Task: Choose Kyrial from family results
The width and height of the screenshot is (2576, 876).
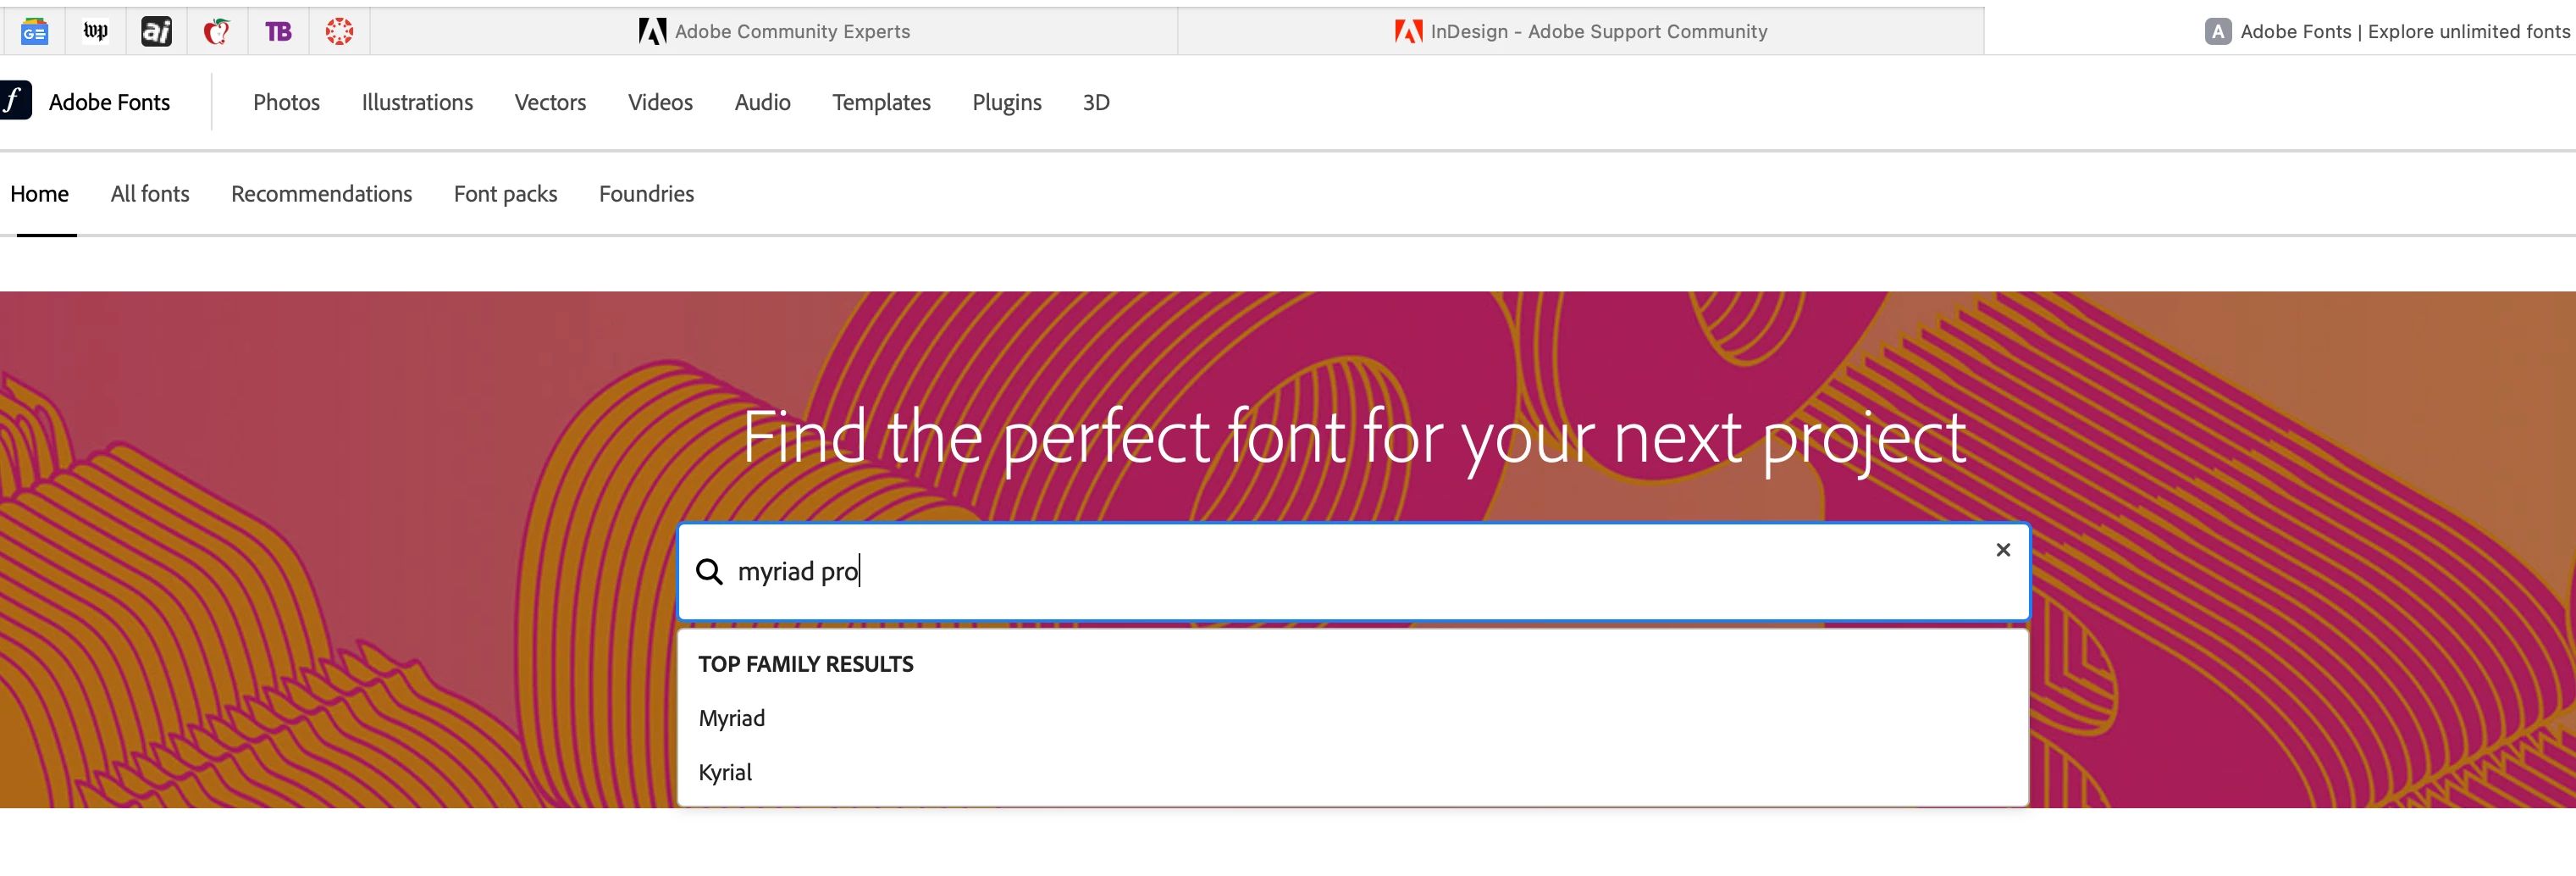Action: (x=1353, y=772)
